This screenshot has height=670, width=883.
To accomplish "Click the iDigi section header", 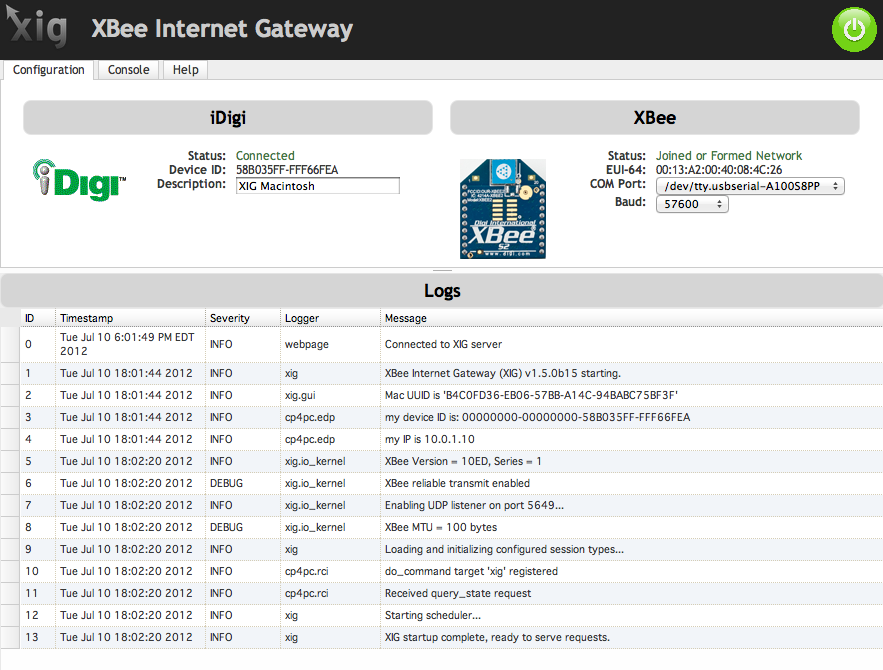I will pyautogui.click(x=228, y=118).
